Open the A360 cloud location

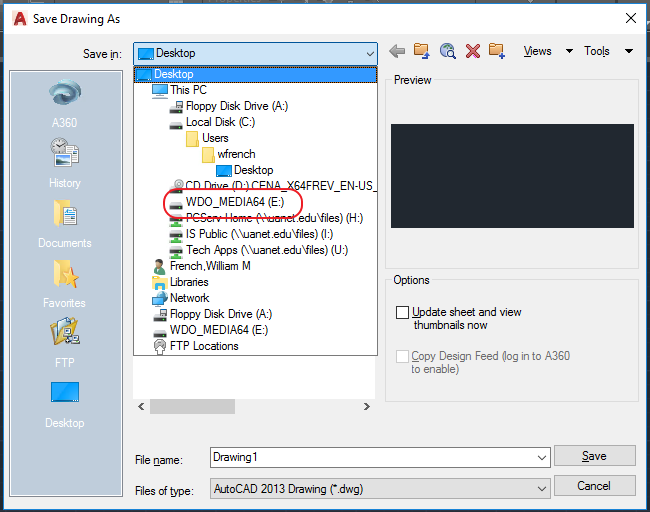(65, 104)
